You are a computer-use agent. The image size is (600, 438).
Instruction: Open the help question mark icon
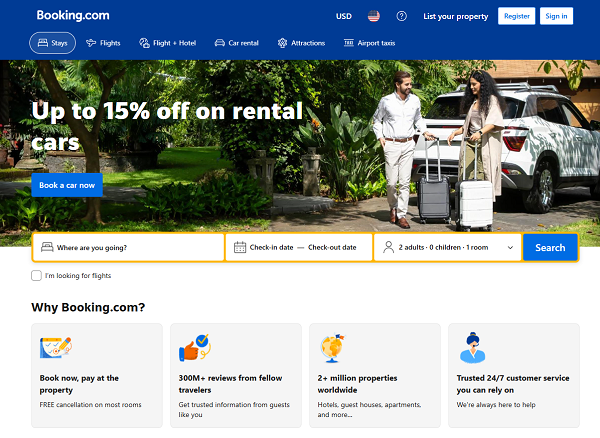click(401, 16)
